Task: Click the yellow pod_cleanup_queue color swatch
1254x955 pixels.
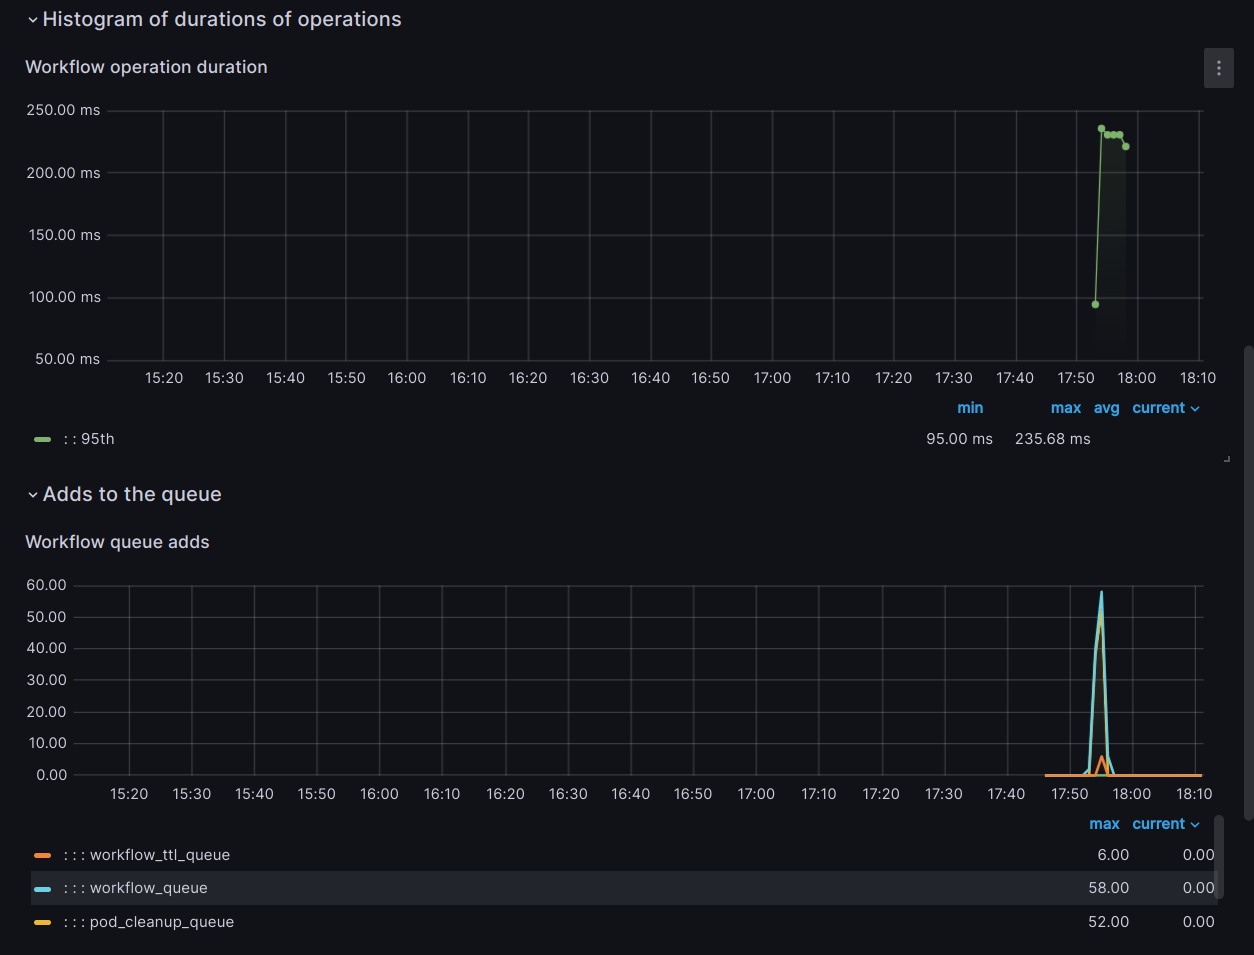Action: coord(42,922)
